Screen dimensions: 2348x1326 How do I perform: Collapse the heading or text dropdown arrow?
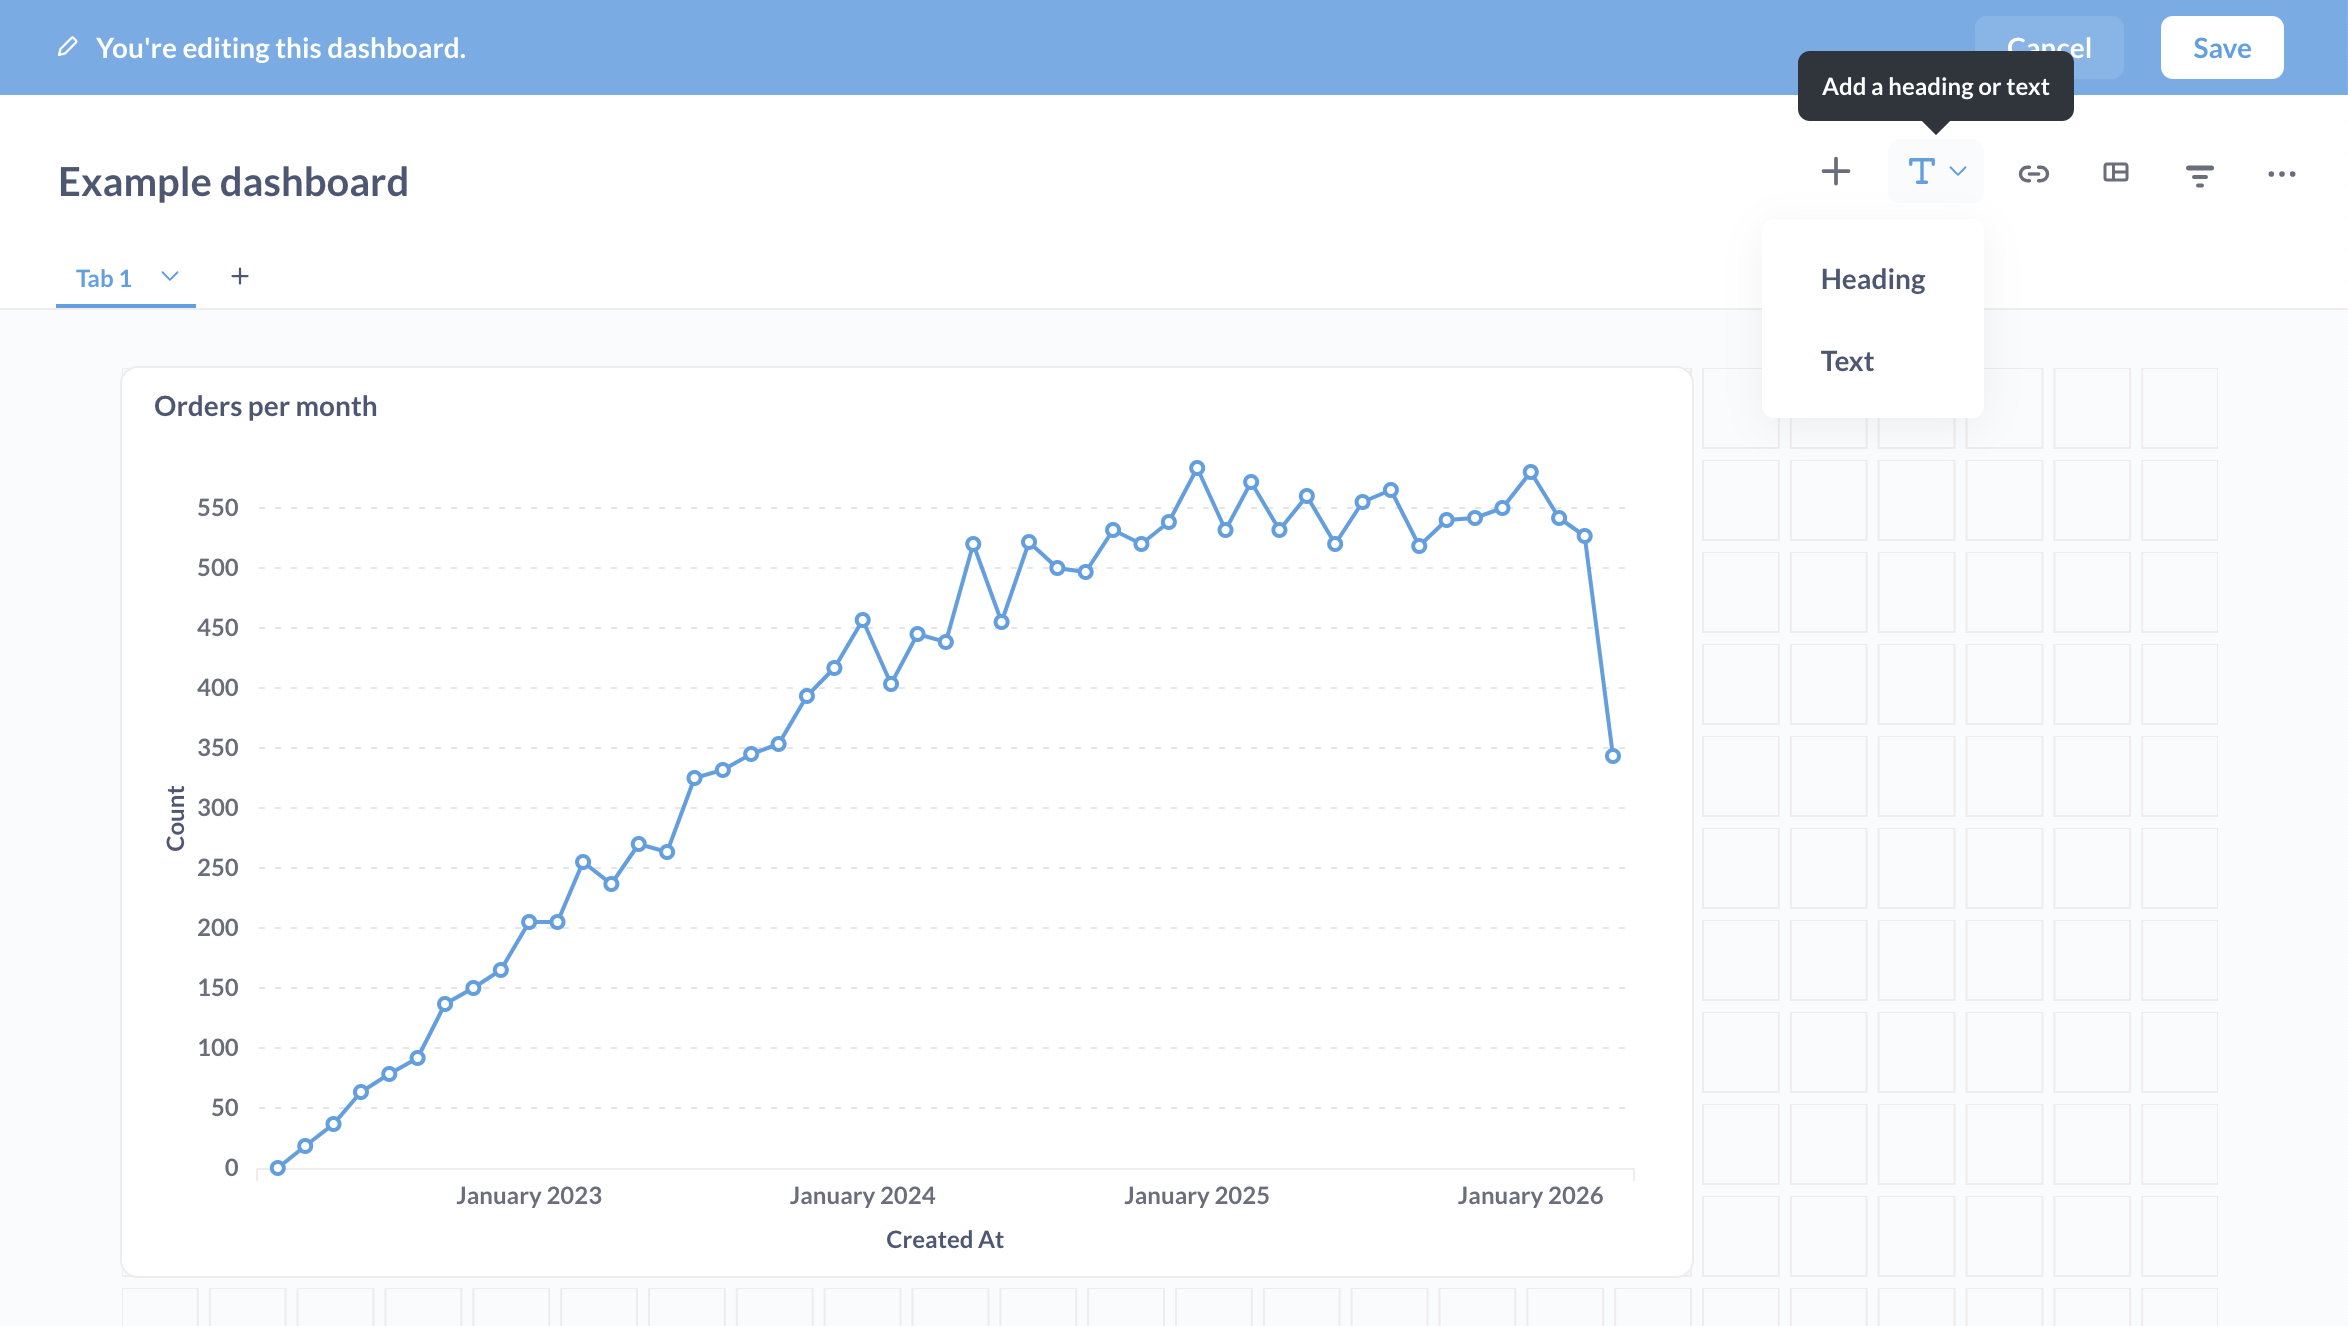1958,171
